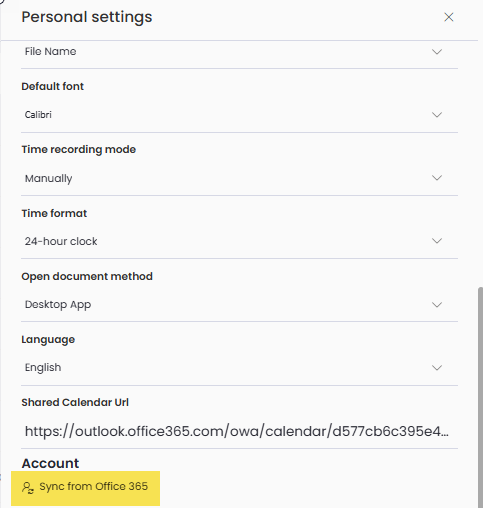Click the Open document method label
The height and width of the screenshot is (508, 483).
click(87, 277)
